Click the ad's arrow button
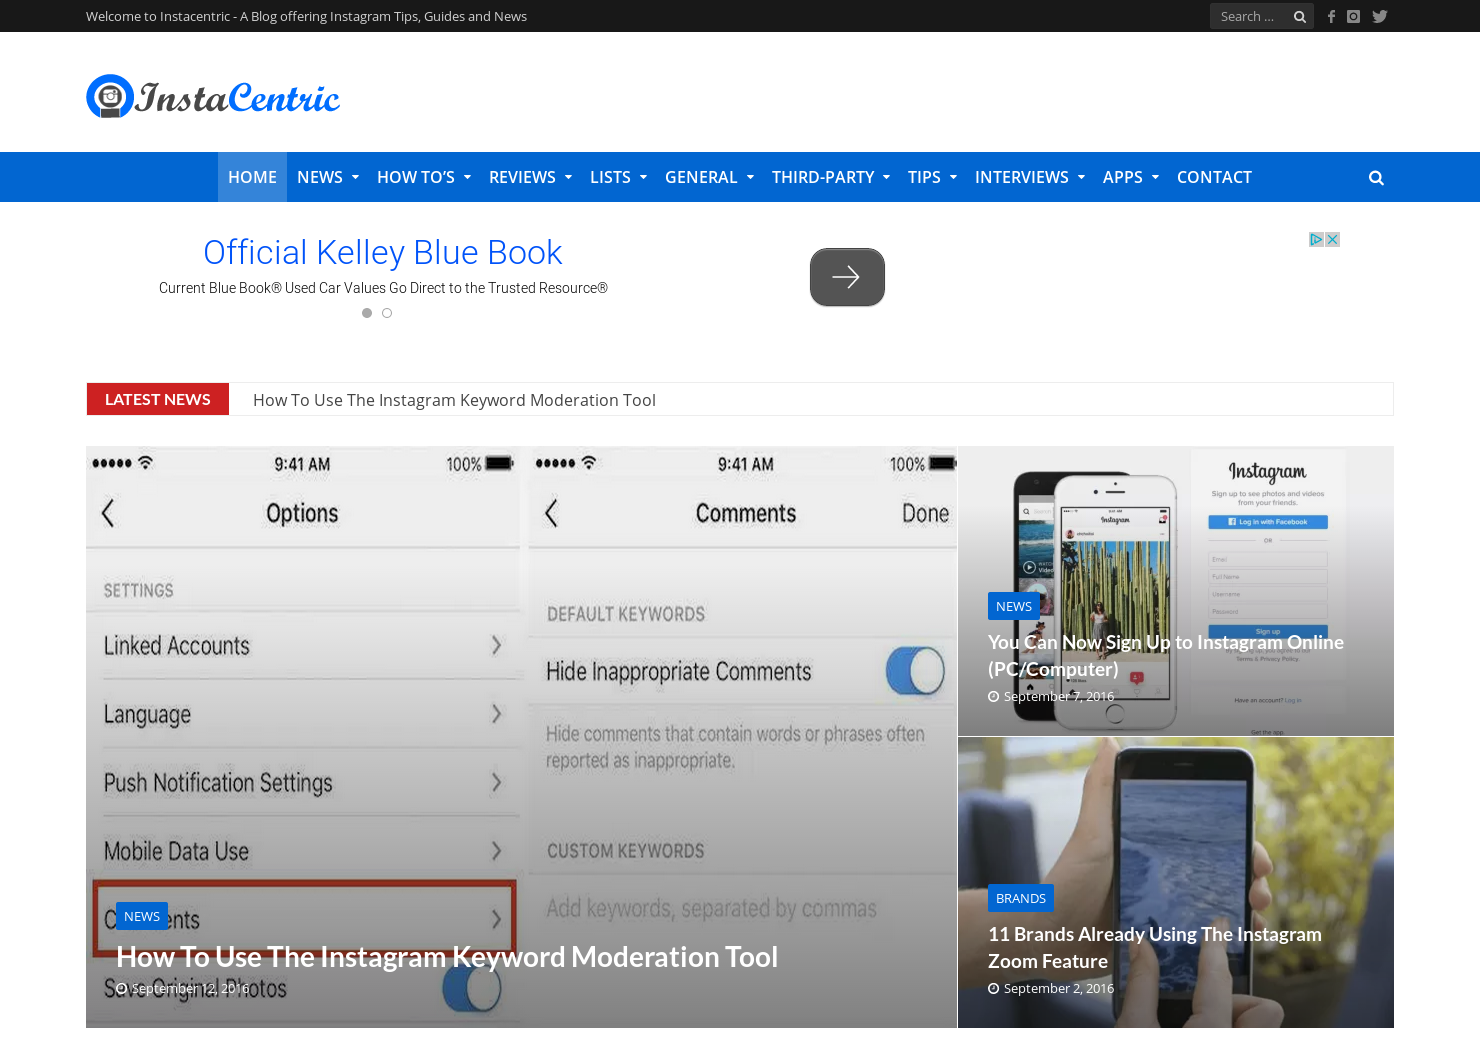Viewport: 1480px width, 1037px height. pos(847,277)
